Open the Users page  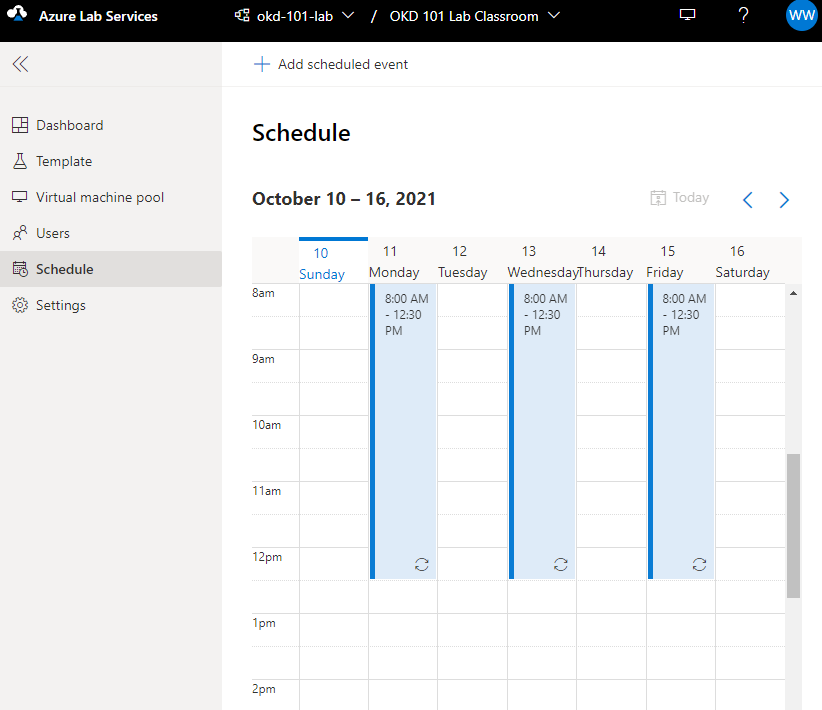111,233
